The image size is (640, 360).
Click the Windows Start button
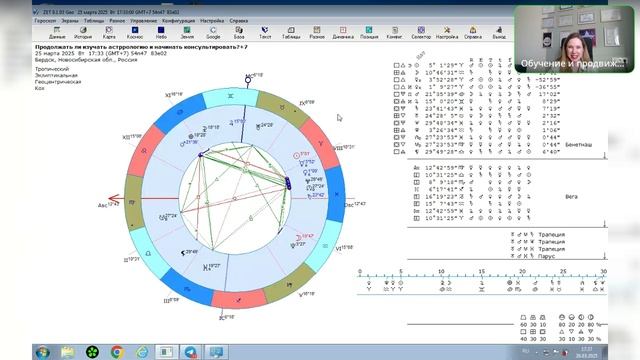pos(42,352)
